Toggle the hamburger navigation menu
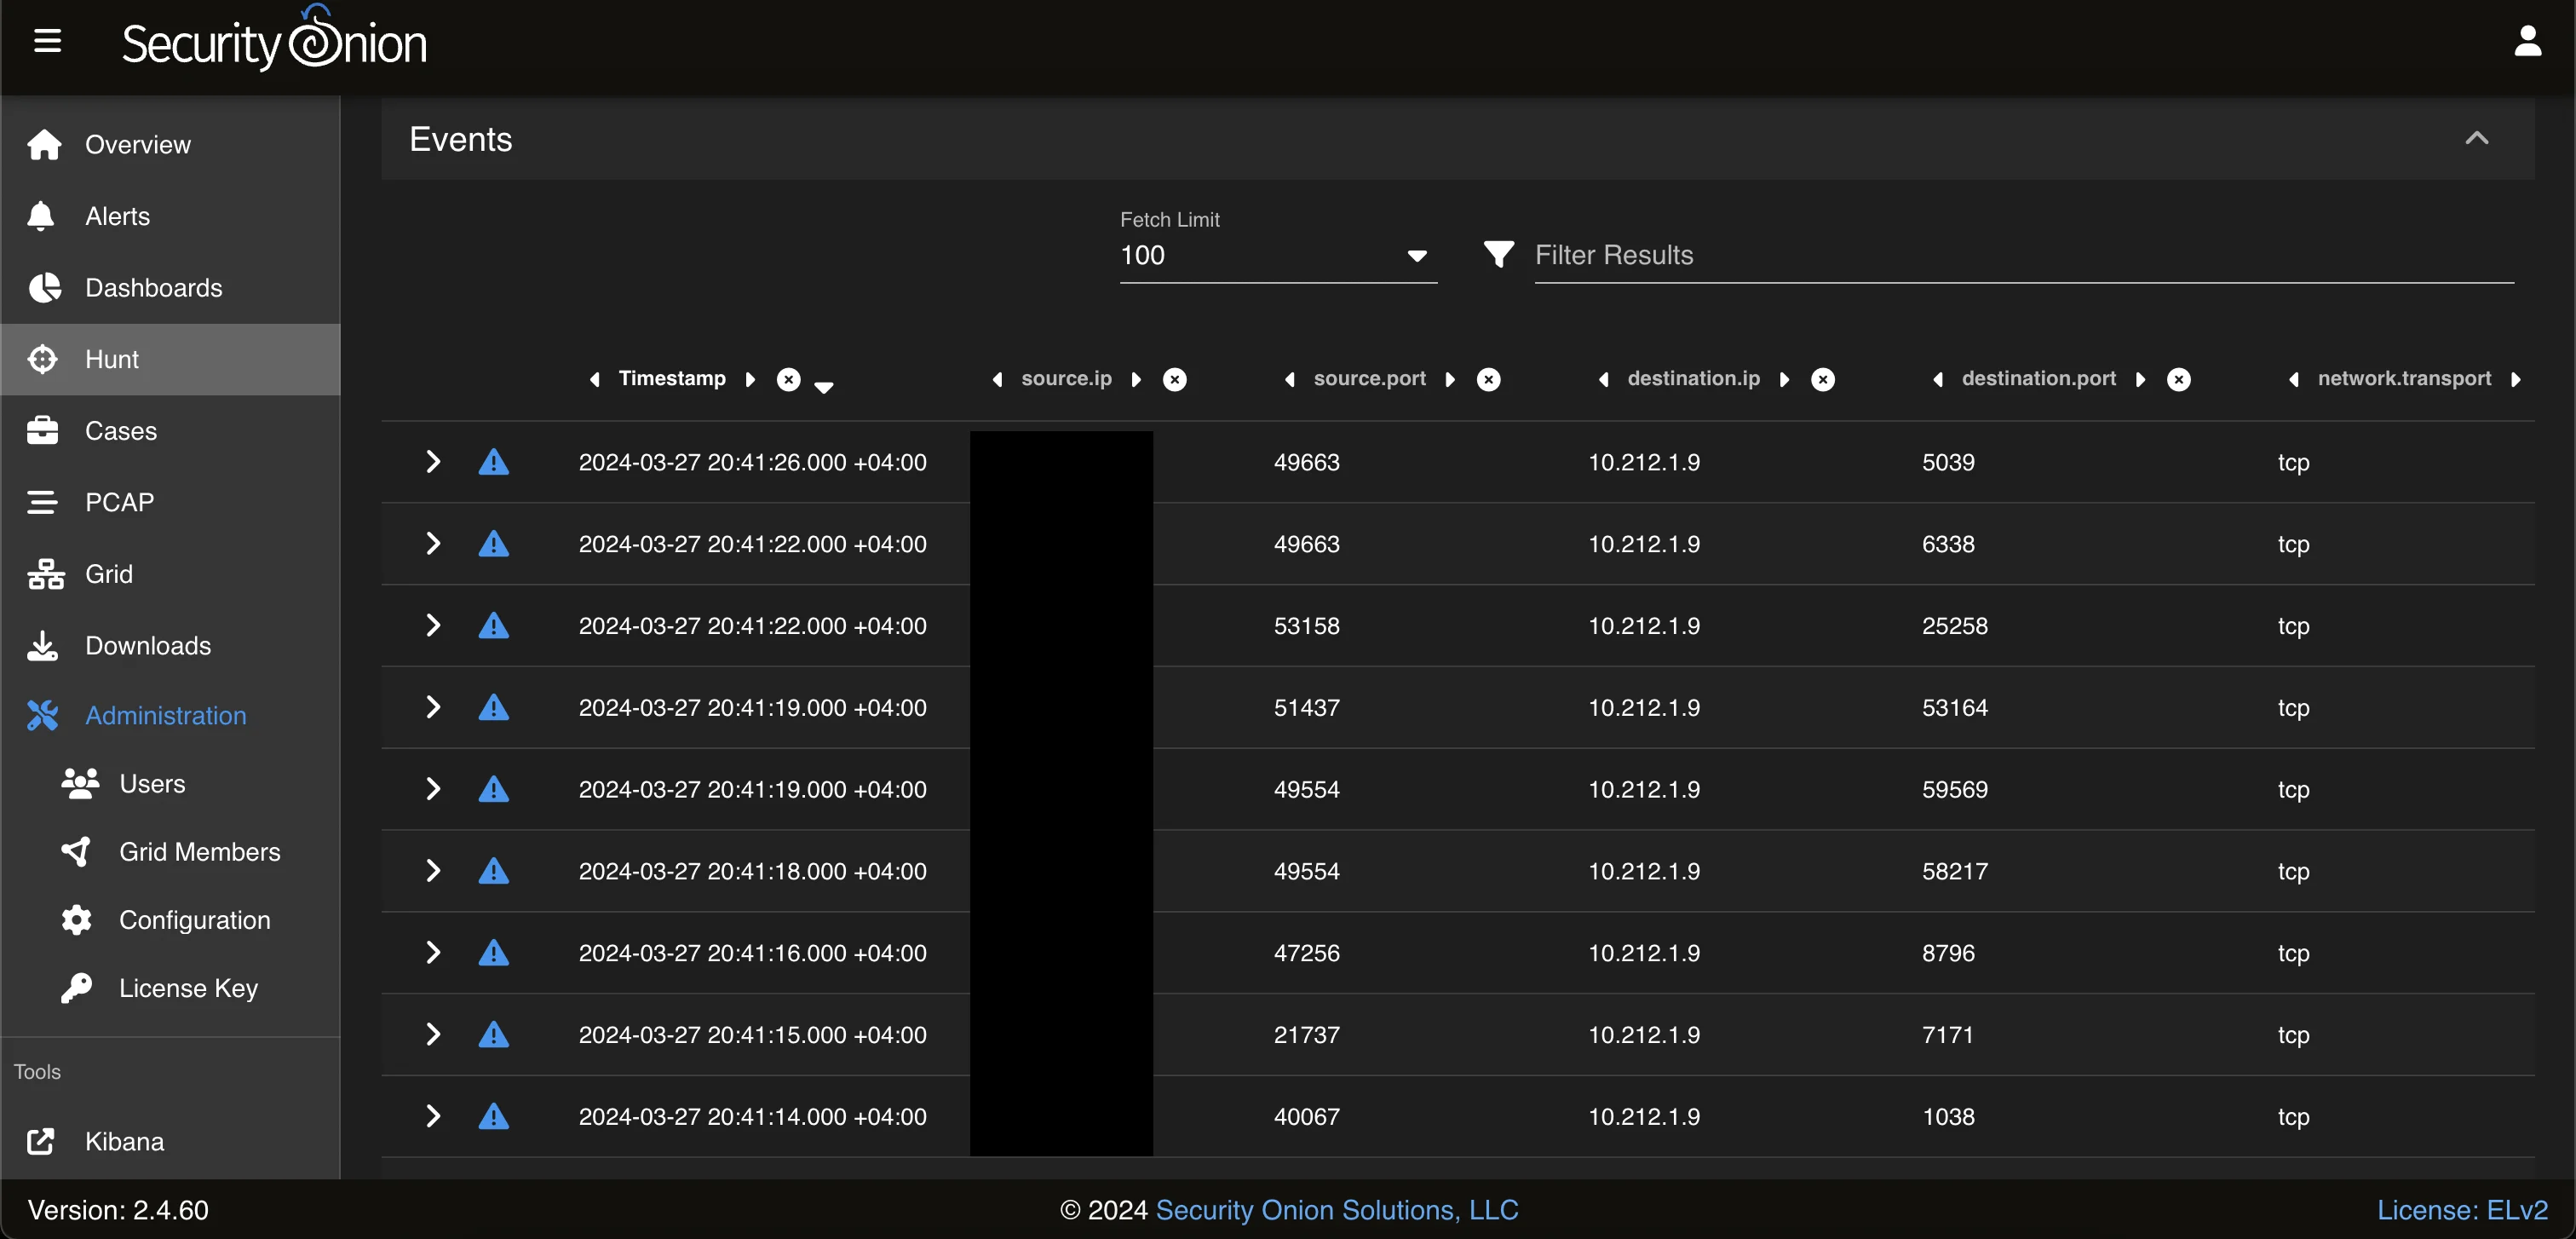 (47, 42)
